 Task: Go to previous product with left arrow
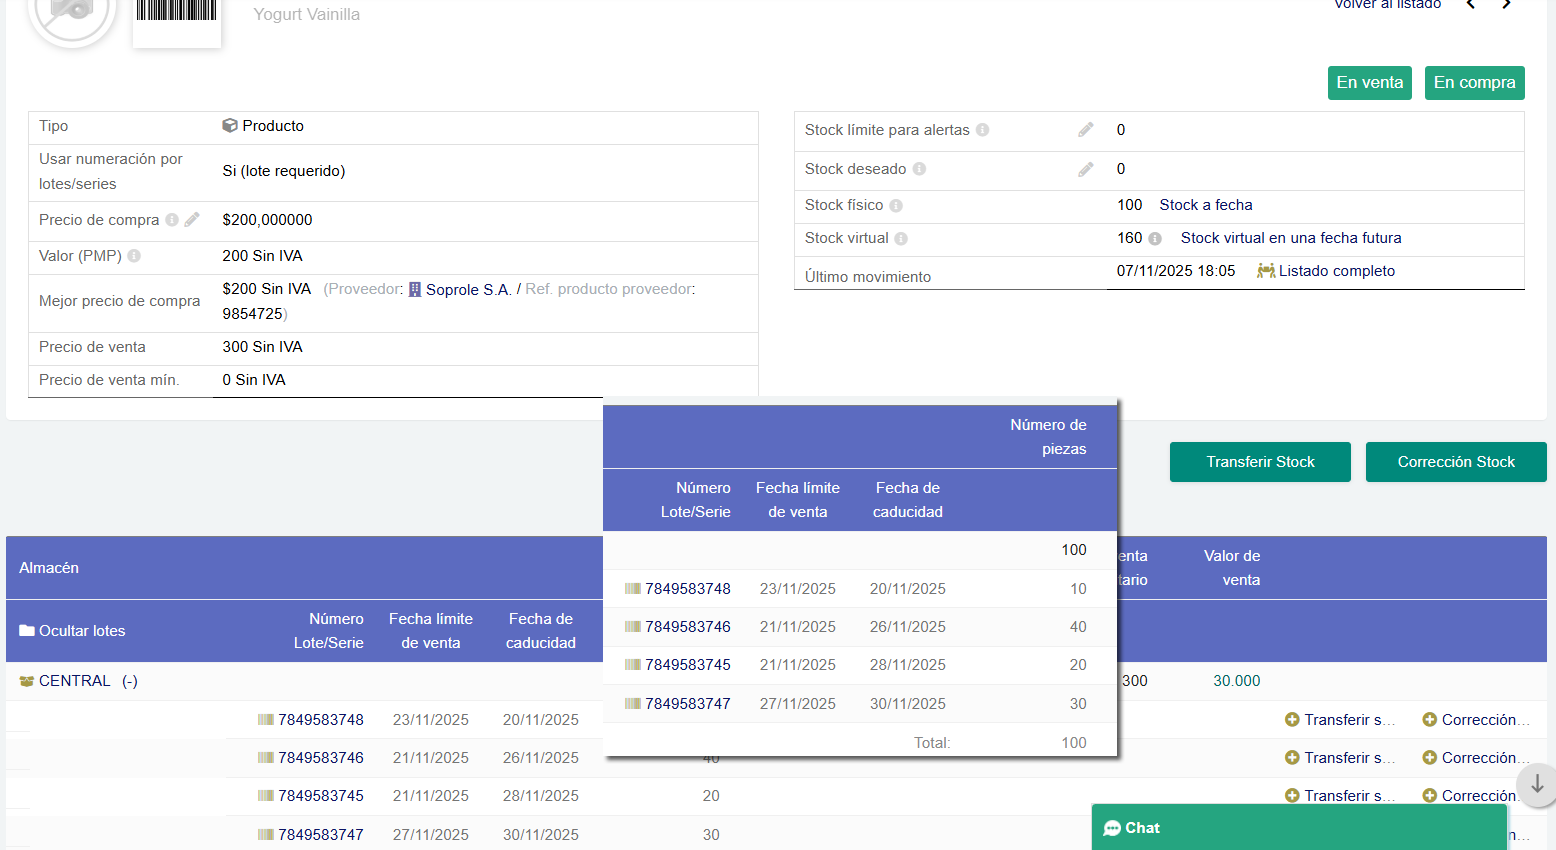click(x=1471, y=5)
